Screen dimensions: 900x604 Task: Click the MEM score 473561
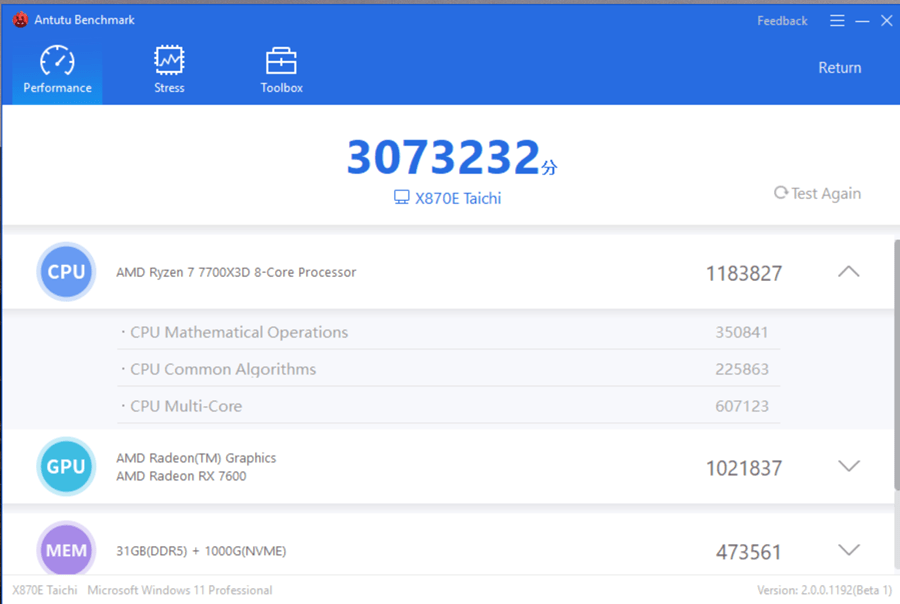(x=748, y=552)
